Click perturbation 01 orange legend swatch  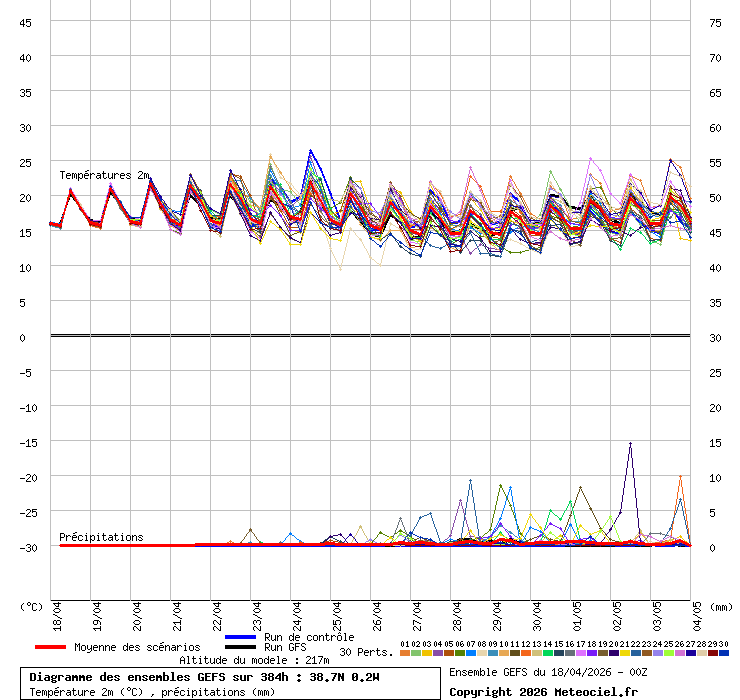(405, 653)
